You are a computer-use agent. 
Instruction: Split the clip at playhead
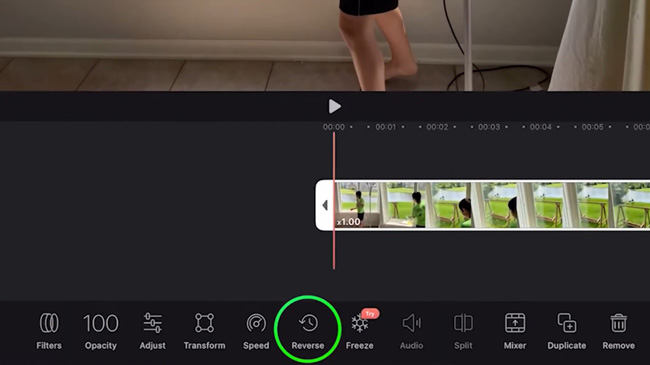(463, 331)
